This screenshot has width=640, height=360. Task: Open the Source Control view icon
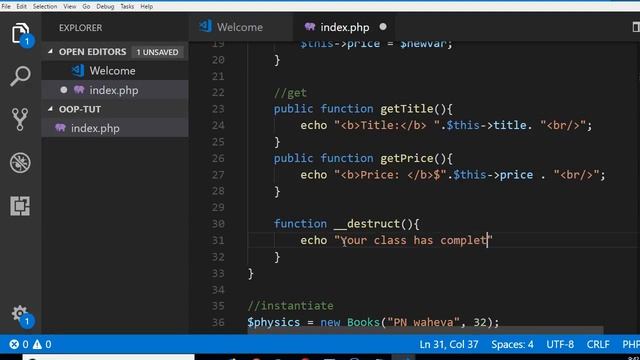[x=20, y=119]
